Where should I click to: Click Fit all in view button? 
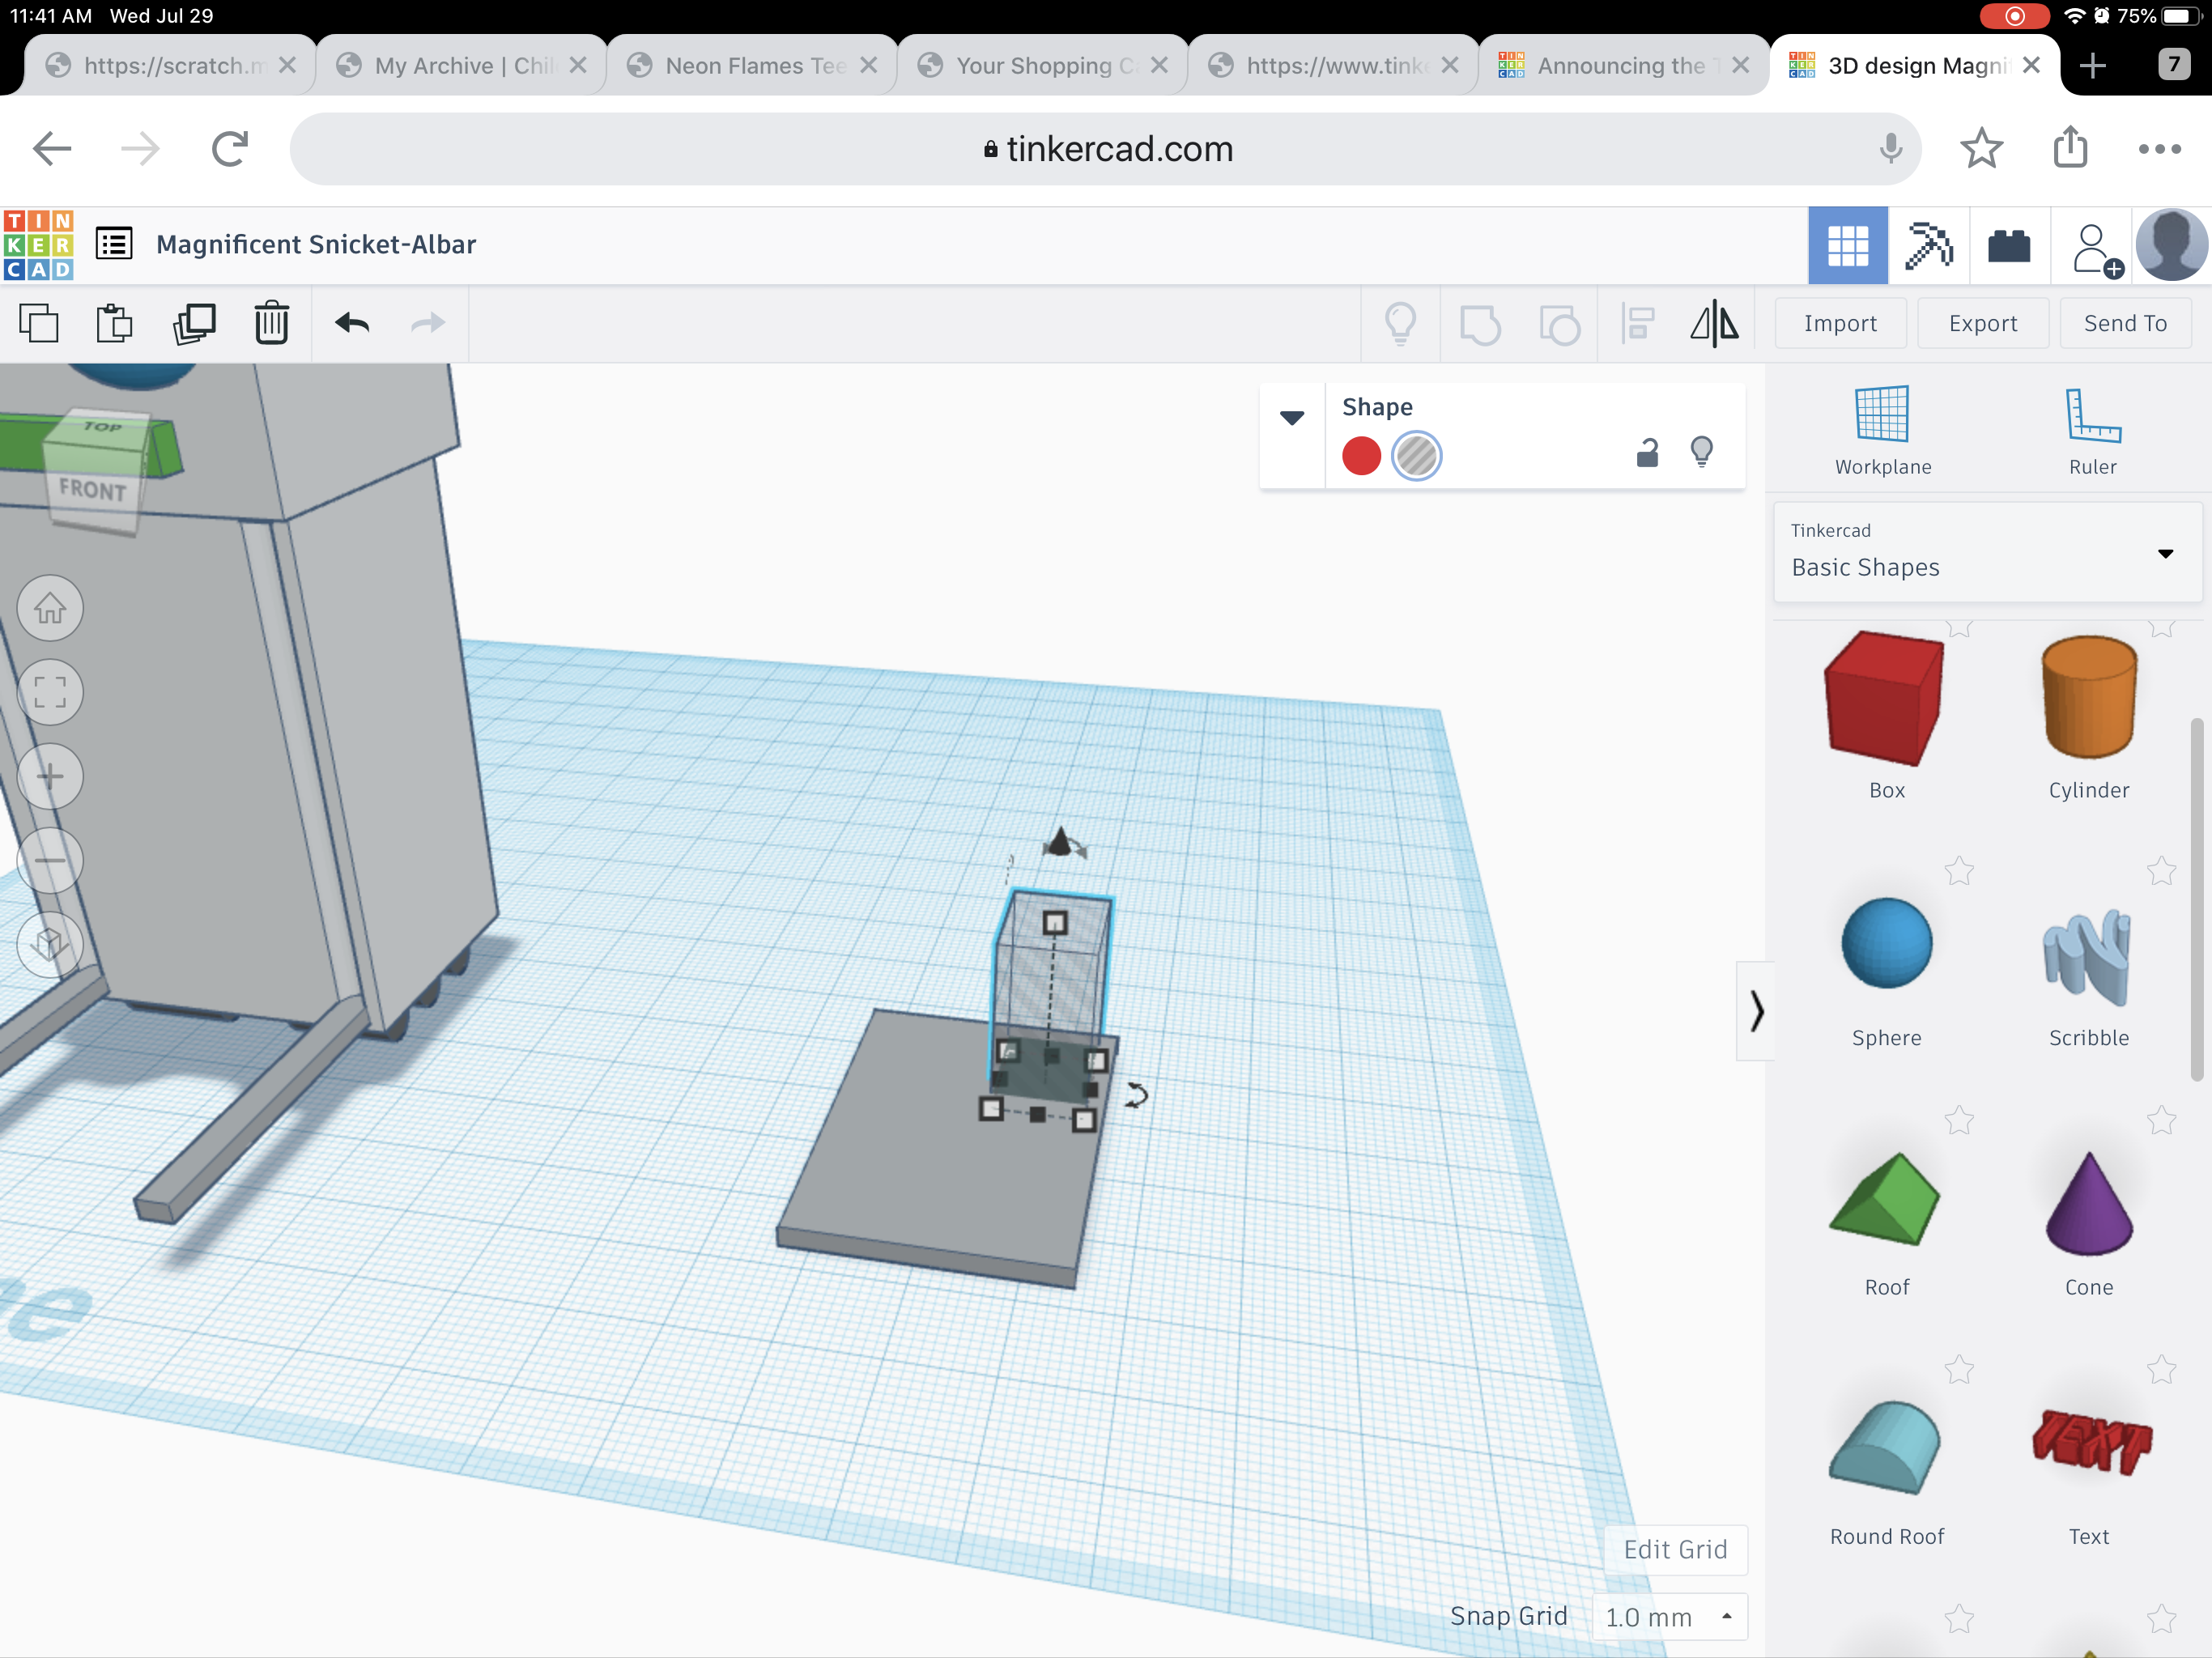[50, 692]
